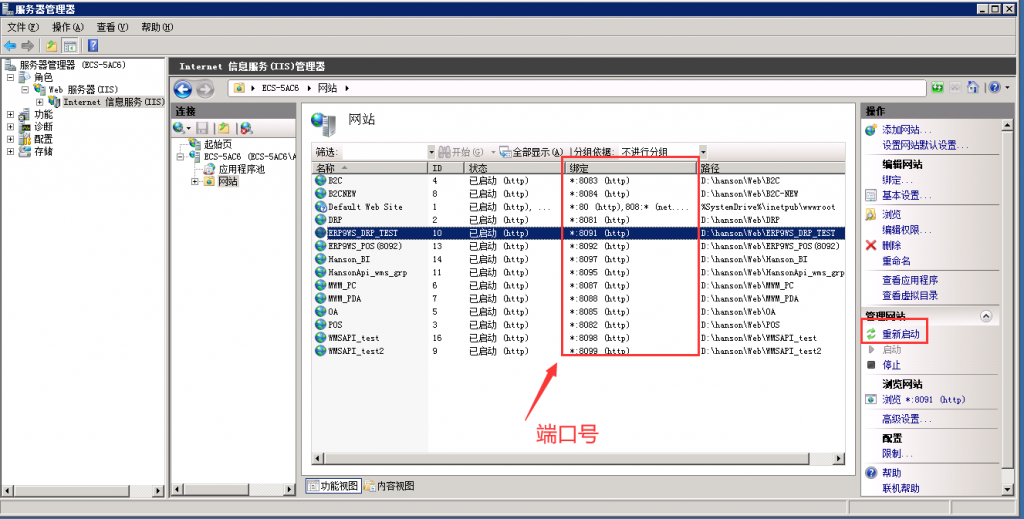The image size is (1024, 519).
Task: Open the 帮助(H) menu
Action: pos(157,27)
